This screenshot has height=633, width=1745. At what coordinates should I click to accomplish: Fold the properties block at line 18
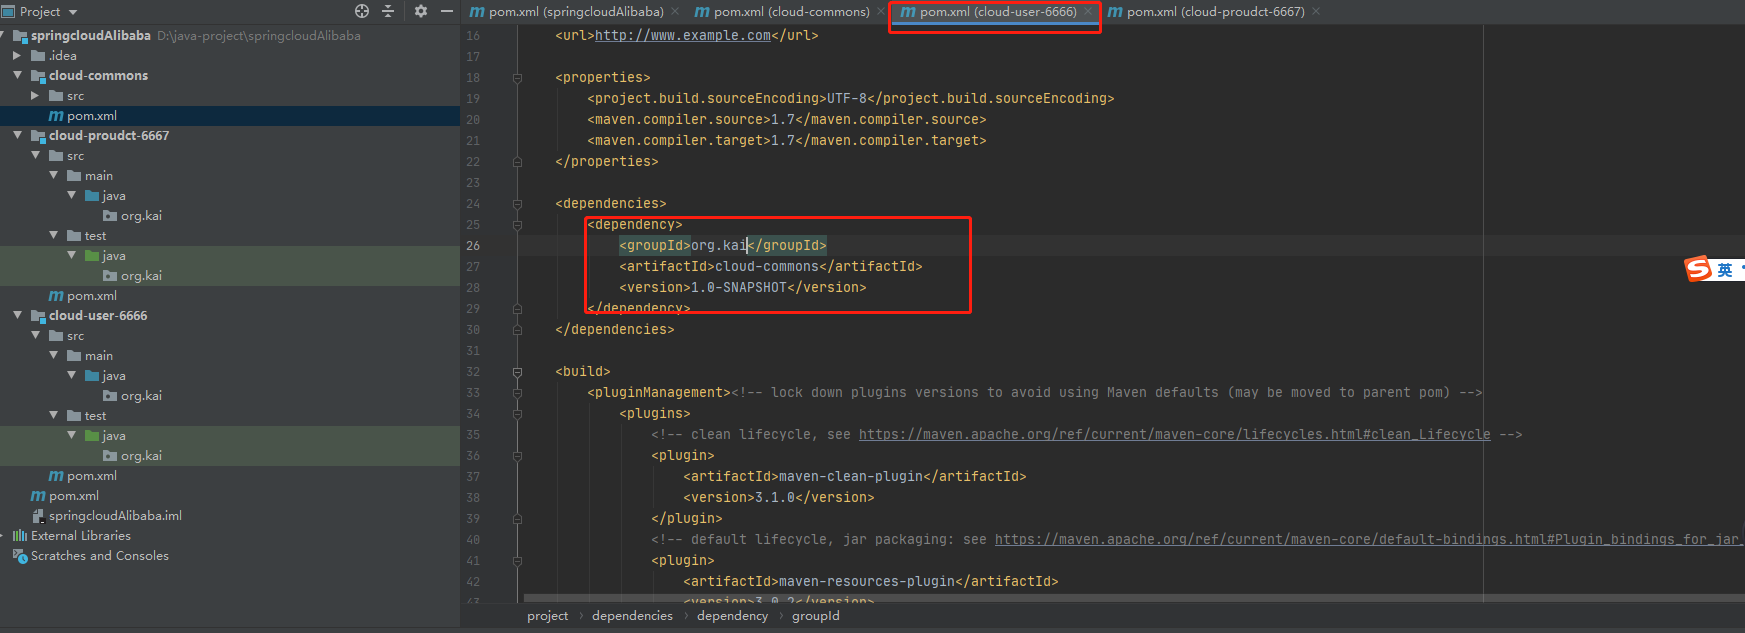(517, 77)
